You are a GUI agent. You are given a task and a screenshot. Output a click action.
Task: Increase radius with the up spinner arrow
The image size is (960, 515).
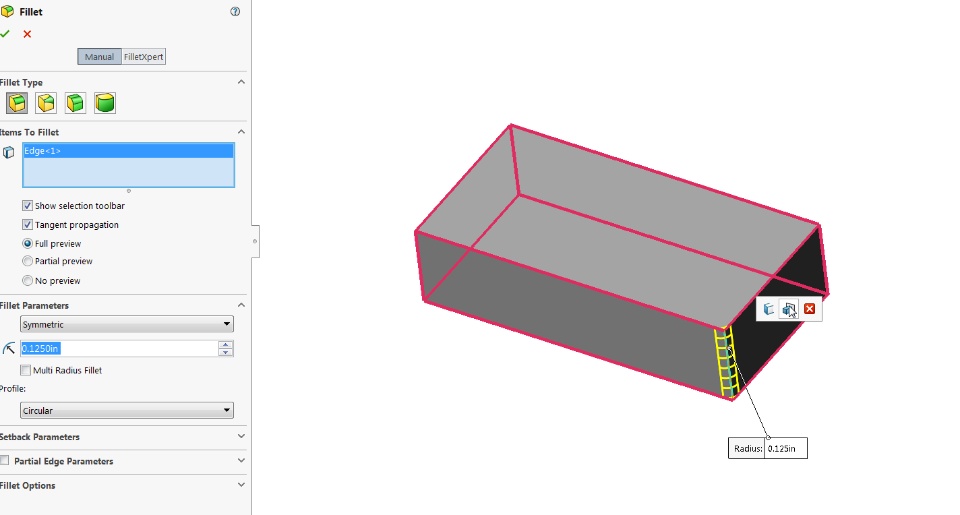pyautogui.click(x=226, y=345)
